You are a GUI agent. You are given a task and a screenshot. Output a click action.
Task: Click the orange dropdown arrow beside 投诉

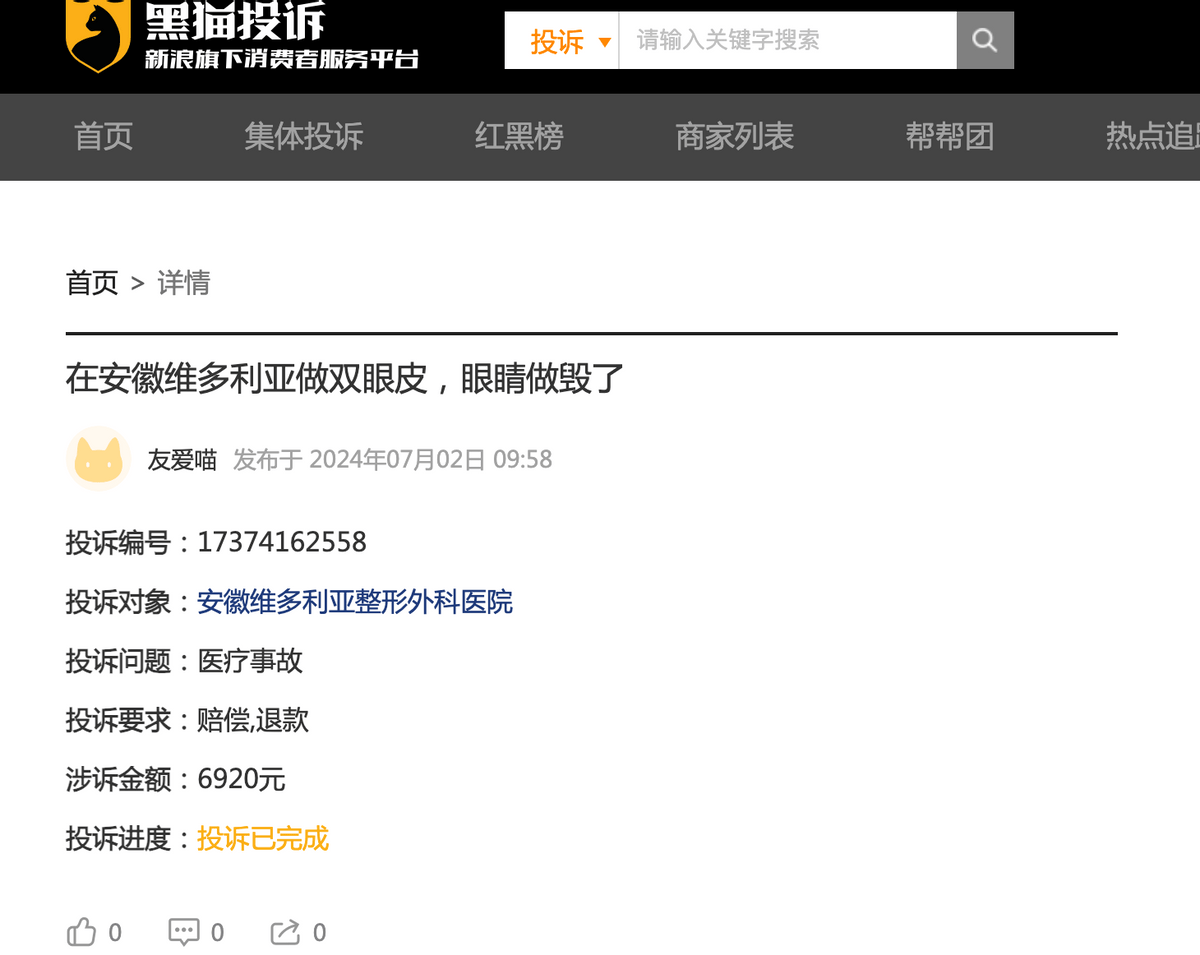[x=604, y=42]
